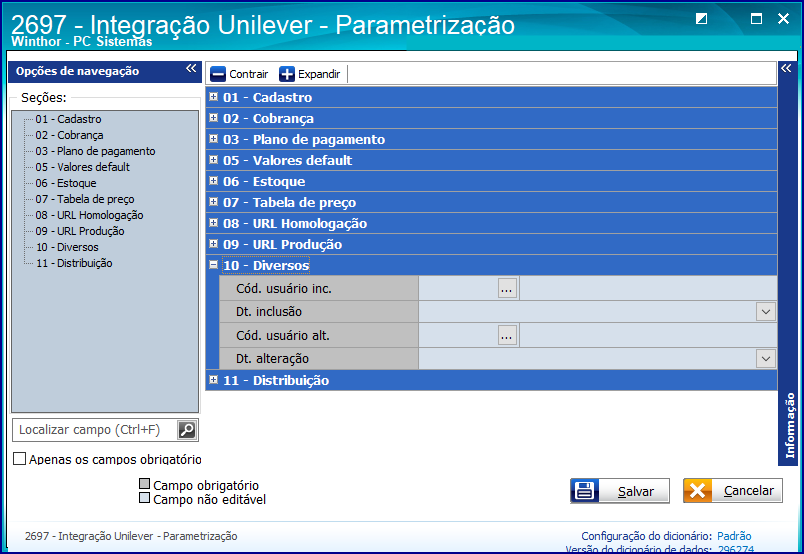The image size is (804, 554).
Task: Click the Informação vertical panel label
Action: pyautogui.click(x=790, y=425)
